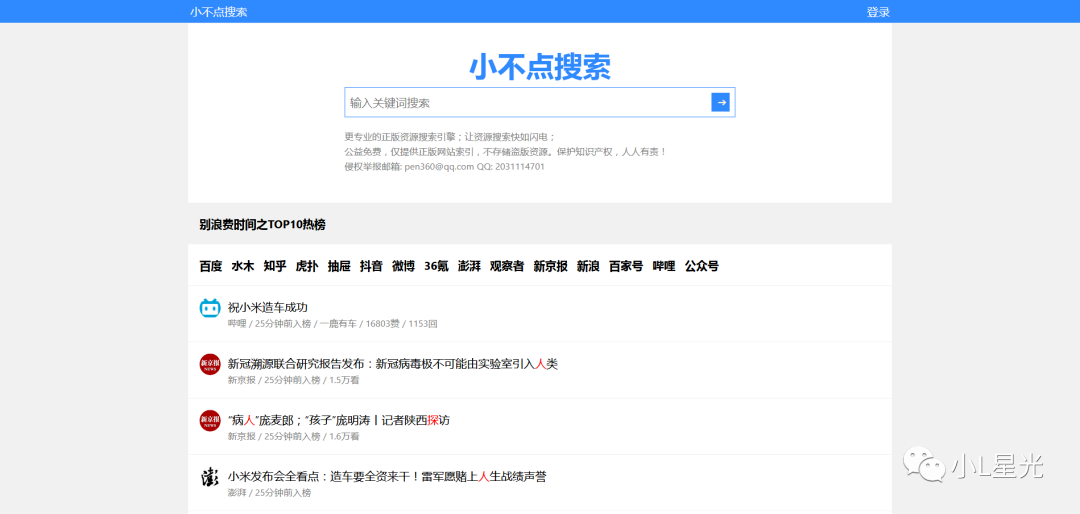Select the 新浪 tab

pyautogui.click(x=588, y=266)
